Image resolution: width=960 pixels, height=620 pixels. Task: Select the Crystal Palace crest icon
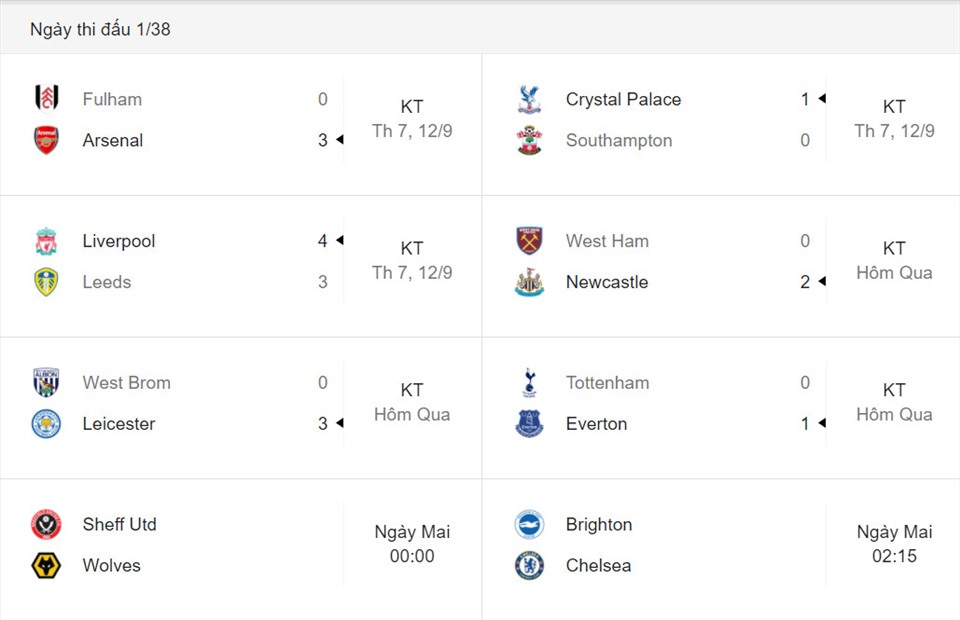click(x=529, y=99)
